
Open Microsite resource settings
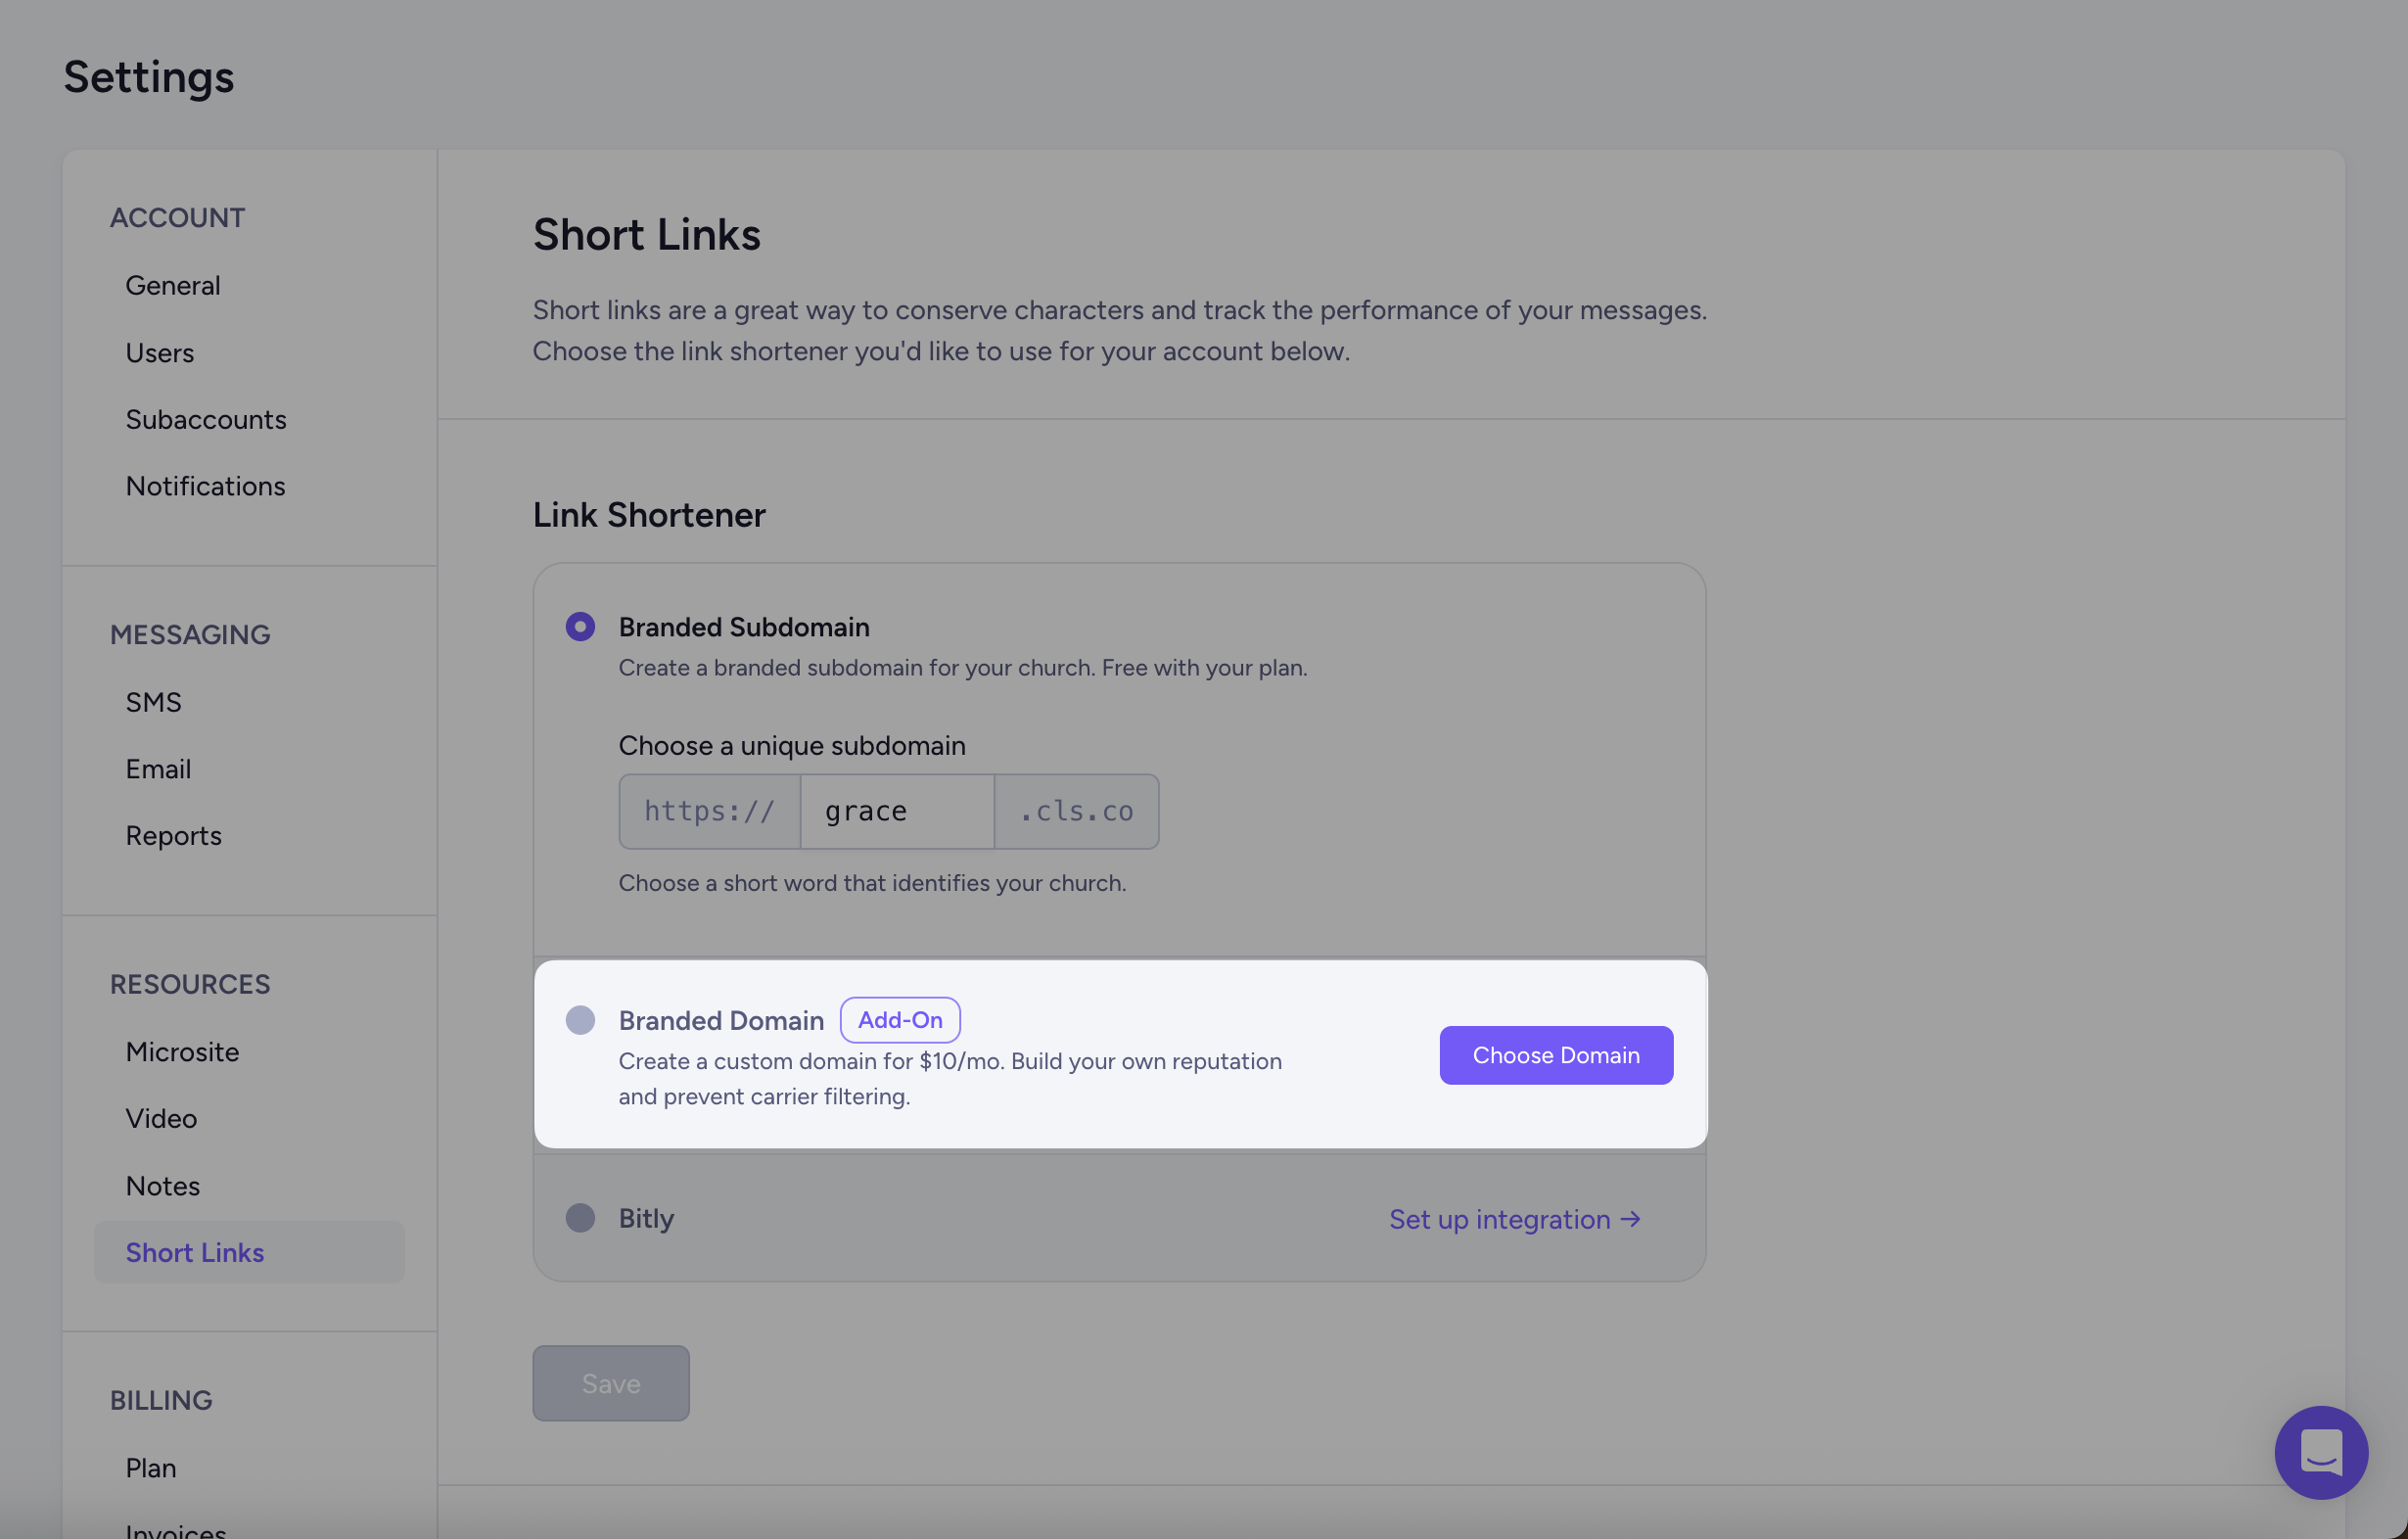182,1052
